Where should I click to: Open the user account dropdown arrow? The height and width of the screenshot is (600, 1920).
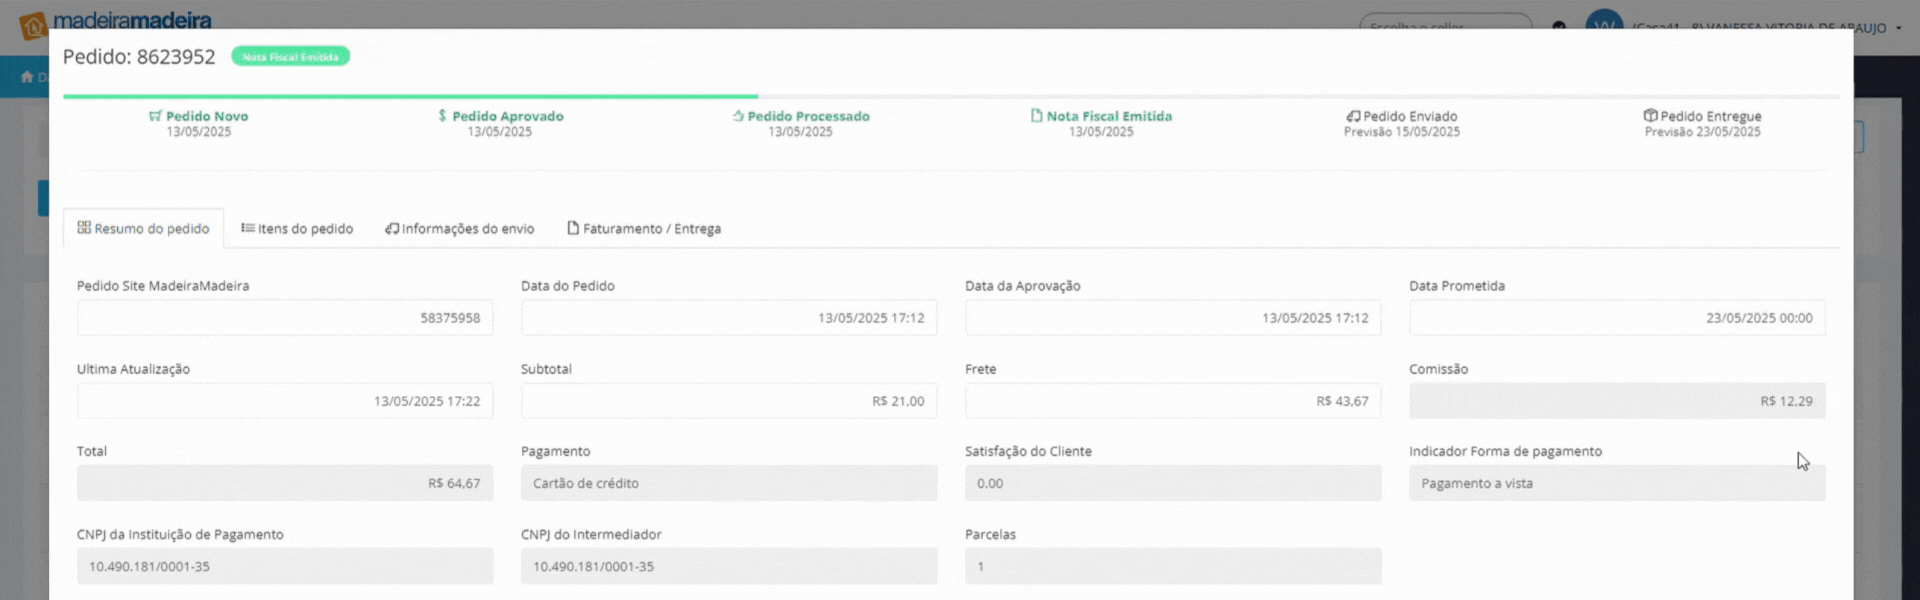point(1898,28)
